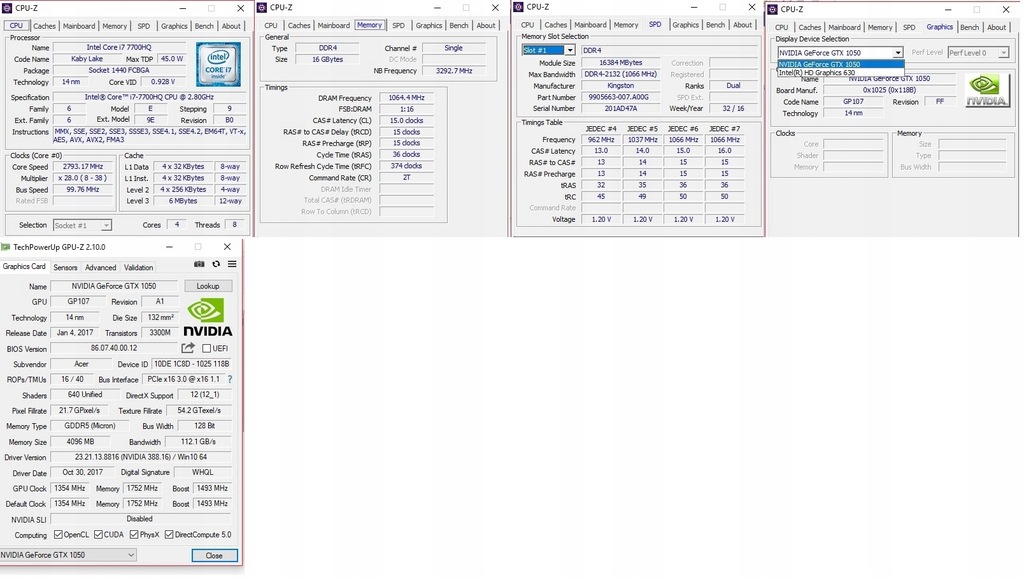
Task: Click the 2793.17 MHz core speed value
Action: pos(83,167)
